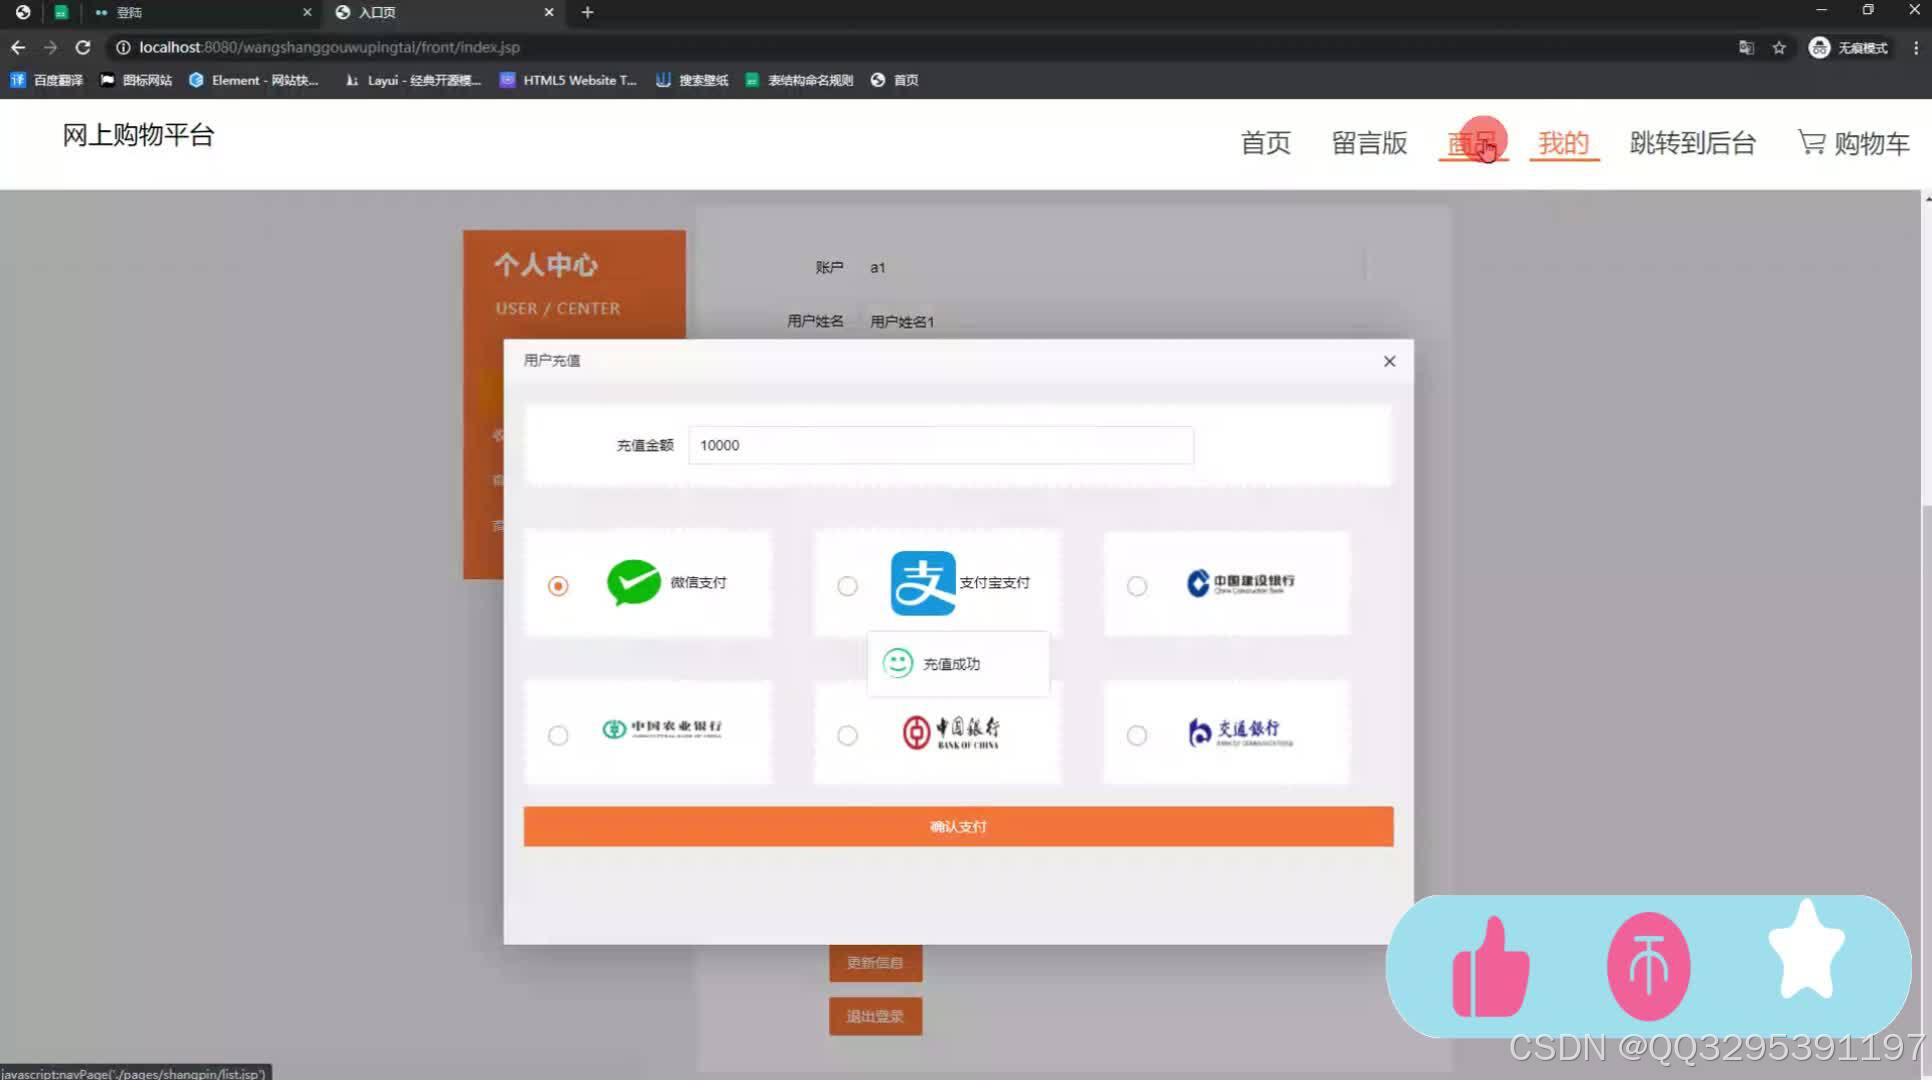
Task: Select the China Construction Bank radio button
Action: tap(1137, 586)
